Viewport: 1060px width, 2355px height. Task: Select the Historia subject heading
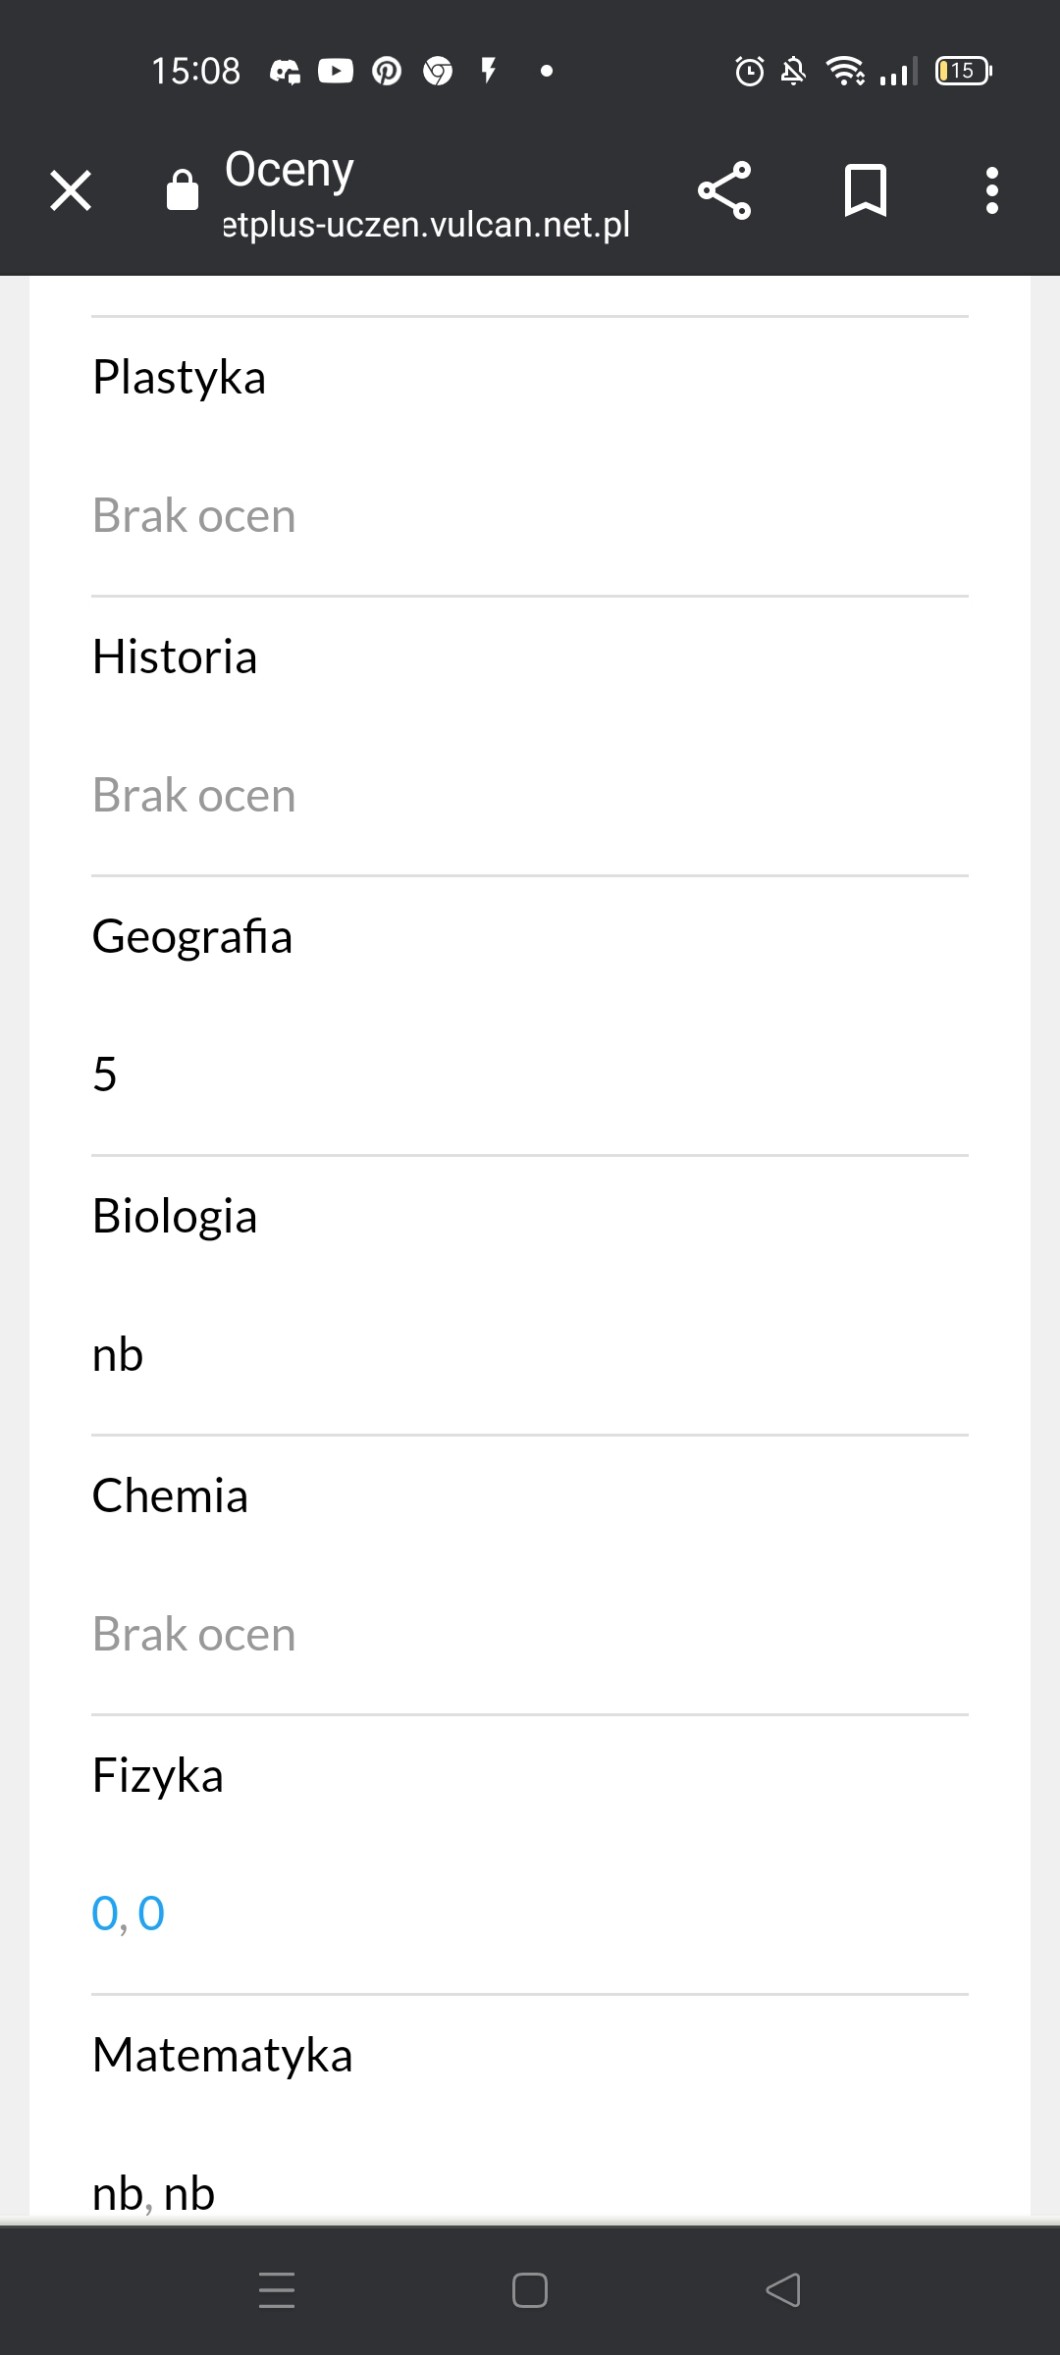(175, 657)
